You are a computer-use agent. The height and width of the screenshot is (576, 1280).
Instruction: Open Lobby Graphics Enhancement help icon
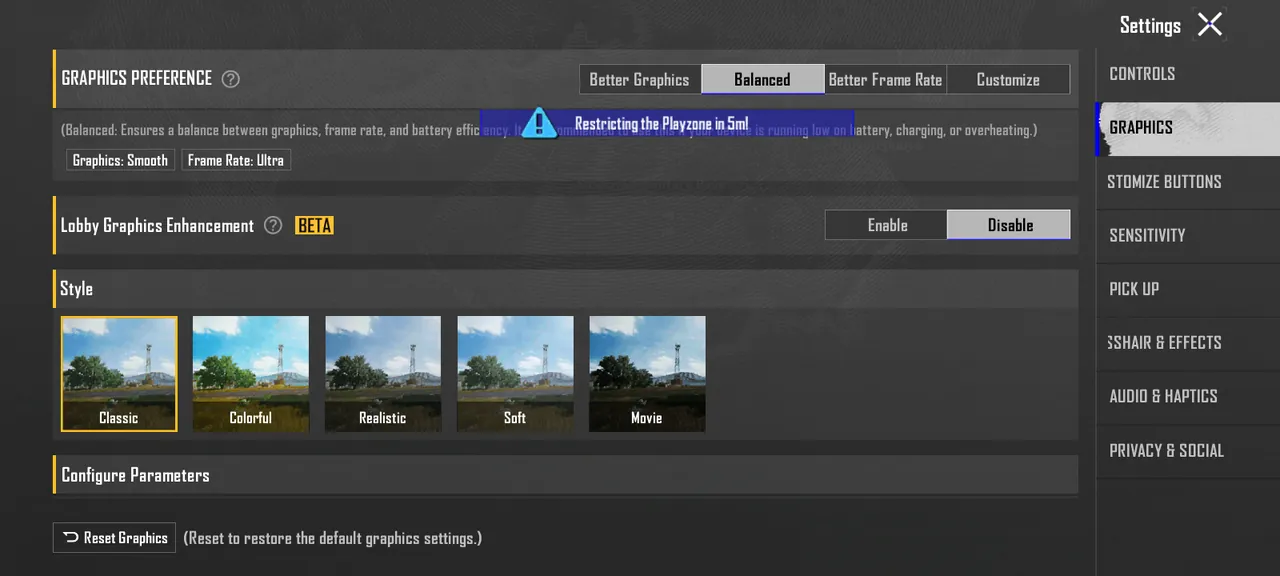(x=273, y=226)
